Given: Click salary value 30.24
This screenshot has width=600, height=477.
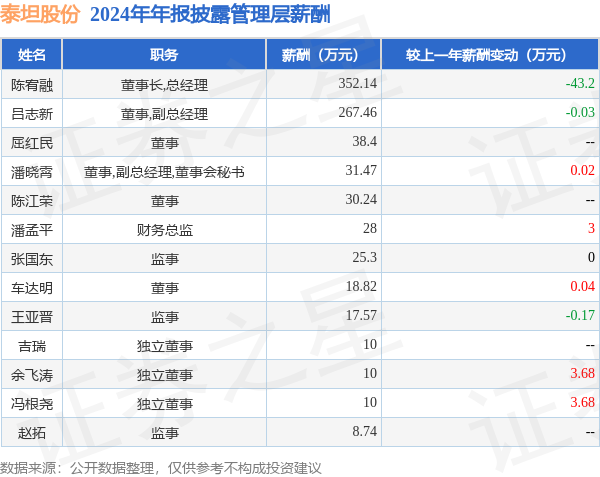Looking at the screenshot, I should 361,199.
